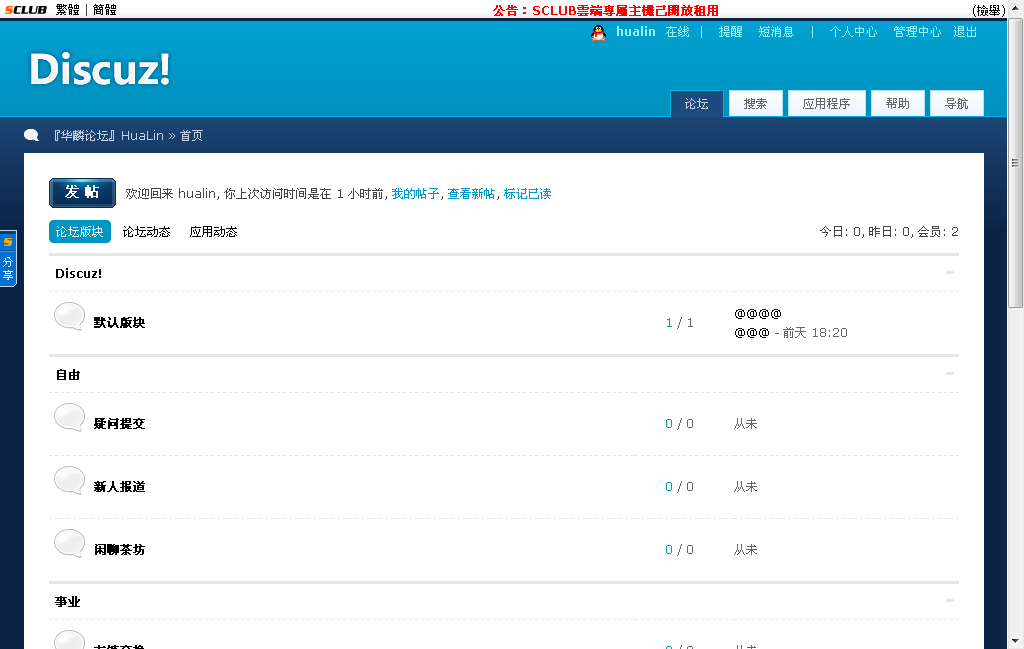Image resolution: width=1024 pixels, height=649 pixels.
Task: Click the 在线 online status link
Action: point(677,32)
